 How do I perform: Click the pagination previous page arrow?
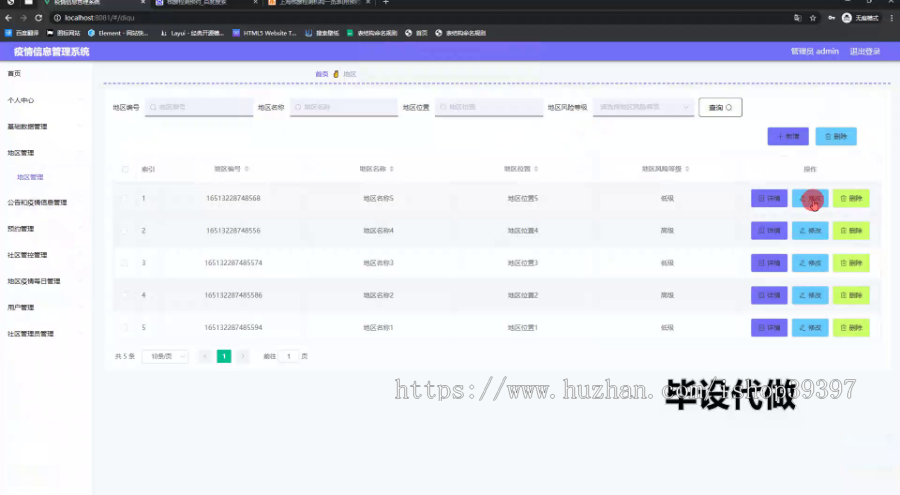(x=205, y=356)
